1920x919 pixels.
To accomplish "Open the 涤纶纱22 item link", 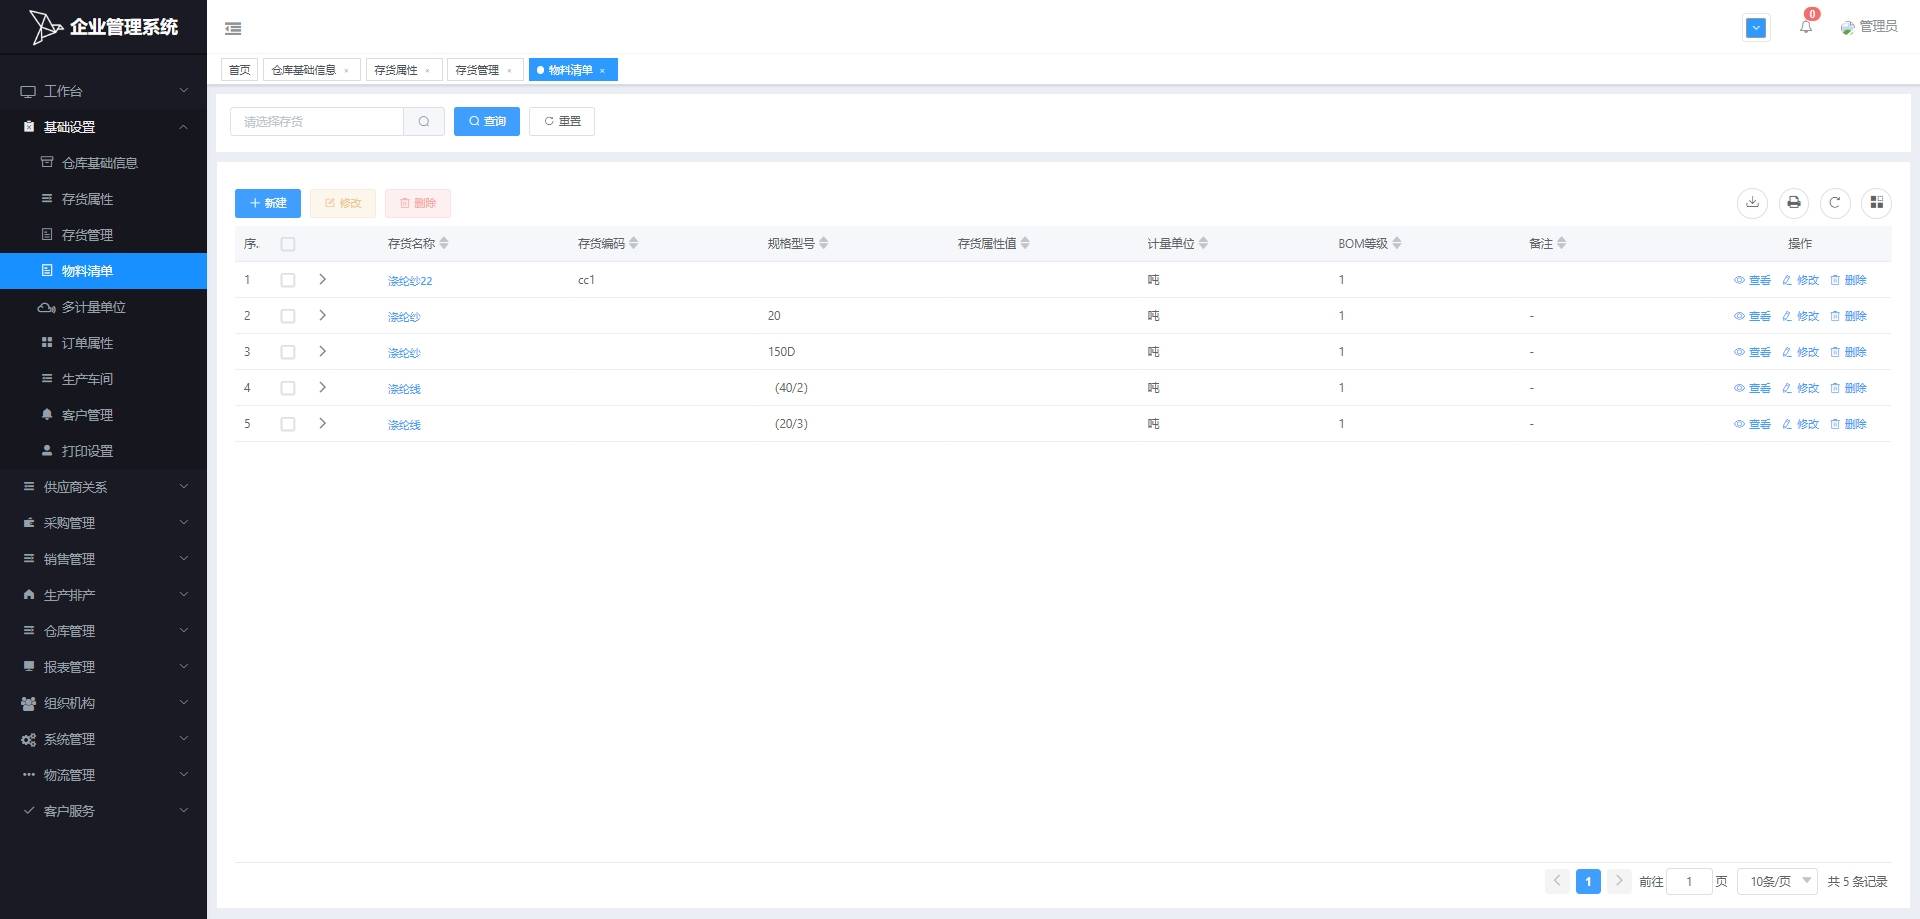I will coord(410,281).
